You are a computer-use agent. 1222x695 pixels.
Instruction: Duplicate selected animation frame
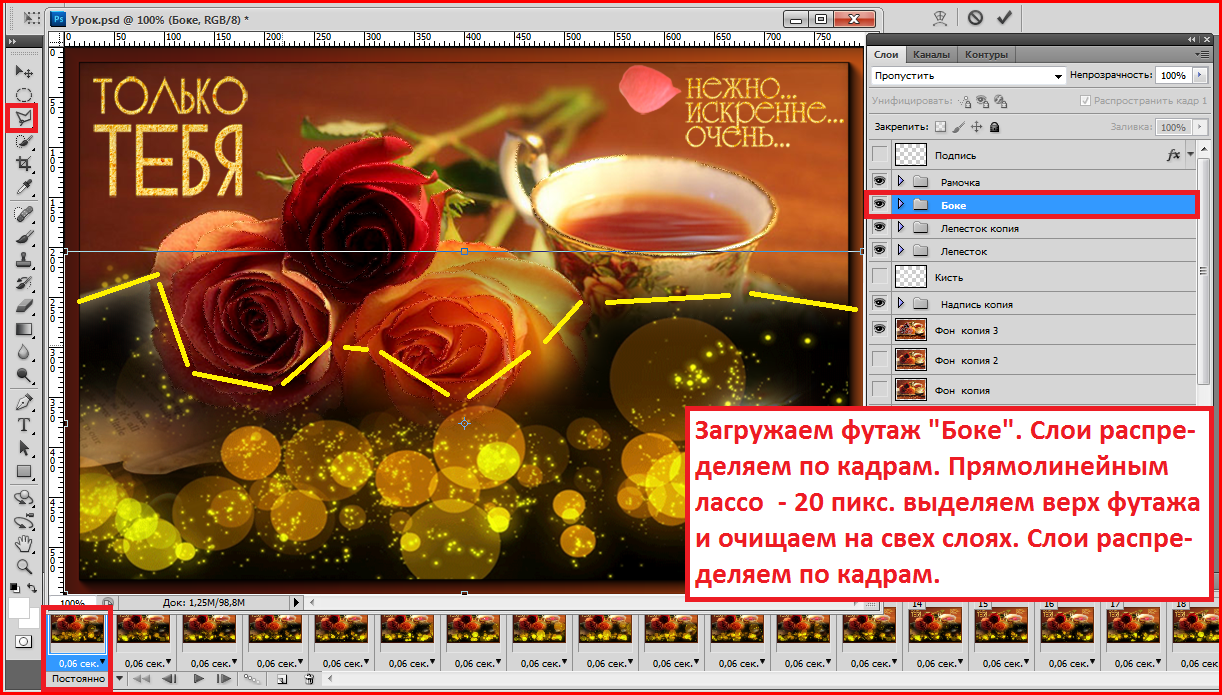coord(282,679)
